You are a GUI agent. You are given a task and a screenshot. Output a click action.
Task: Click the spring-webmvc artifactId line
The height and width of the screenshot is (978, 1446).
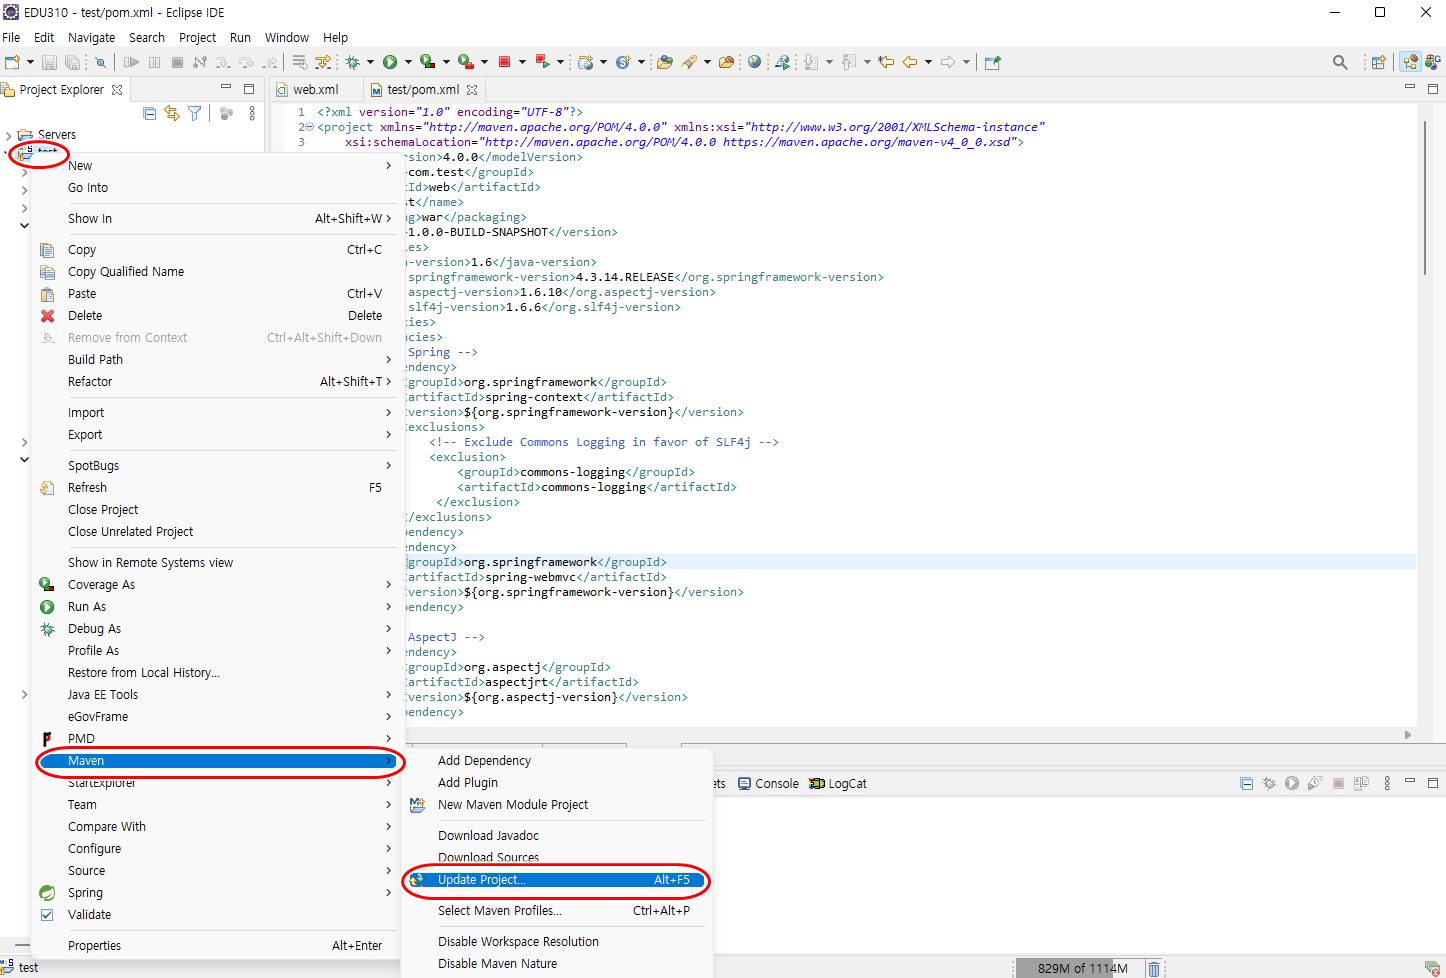(537, 577)
